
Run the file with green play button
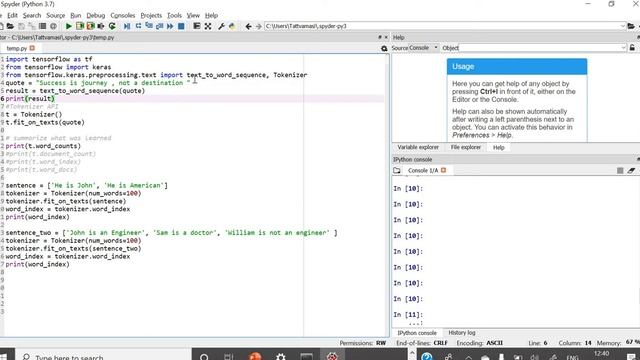69,26
